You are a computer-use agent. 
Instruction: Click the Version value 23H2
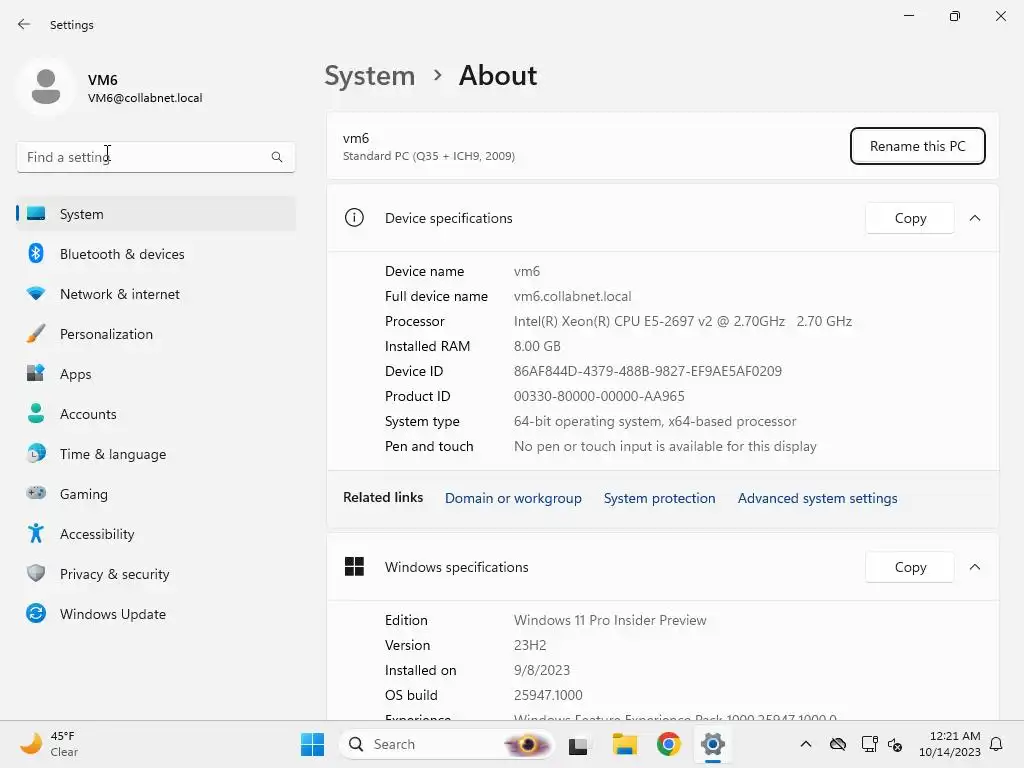pyautogui.click(x=530, y=645)
